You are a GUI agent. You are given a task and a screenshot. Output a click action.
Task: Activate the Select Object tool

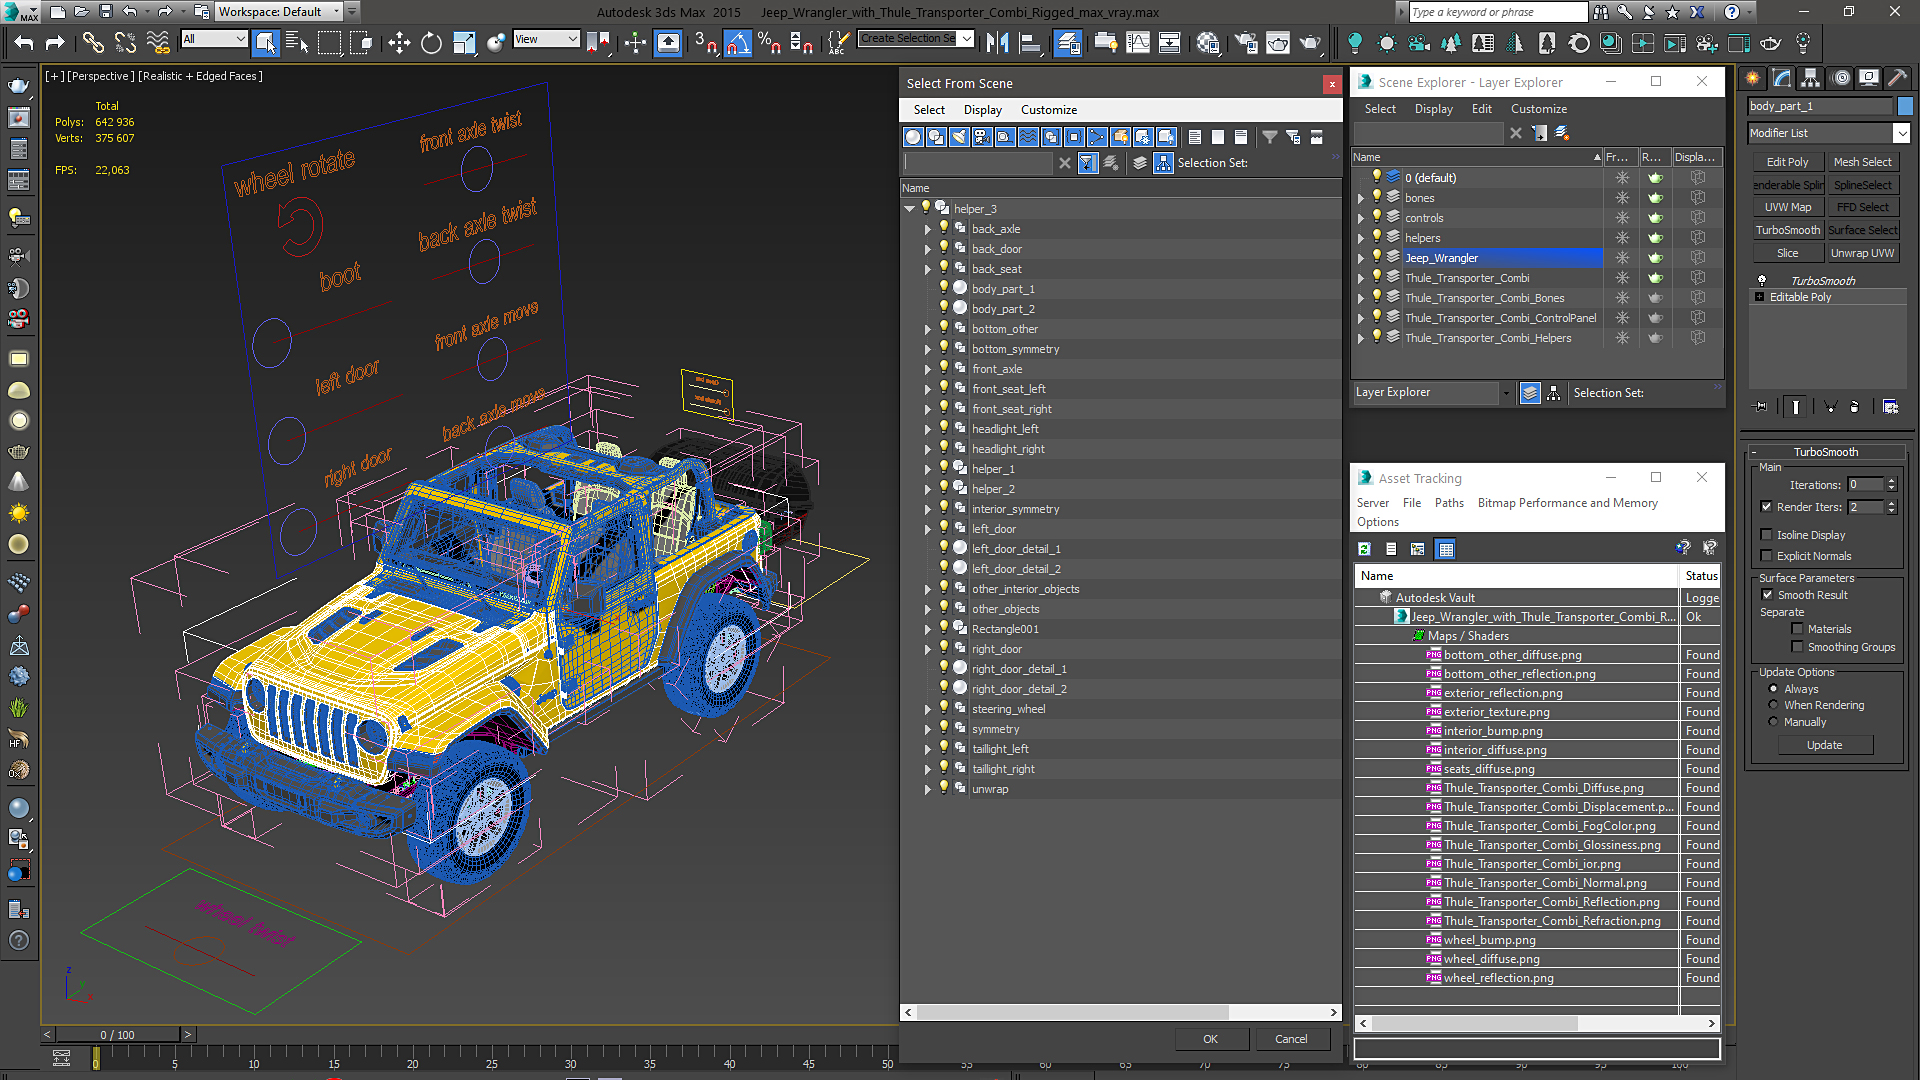pyautogui.click(x=265, y=42)
